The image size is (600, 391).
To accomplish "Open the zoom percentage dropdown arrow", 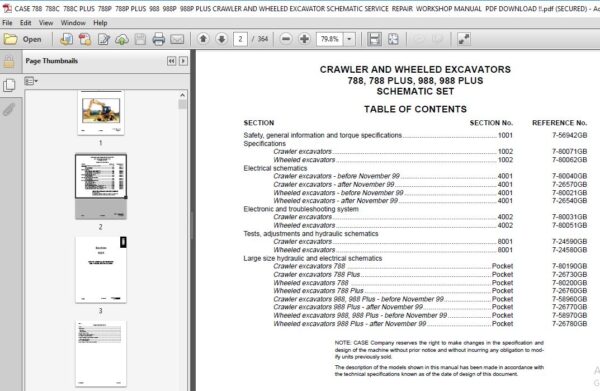I will coord(349,39).
